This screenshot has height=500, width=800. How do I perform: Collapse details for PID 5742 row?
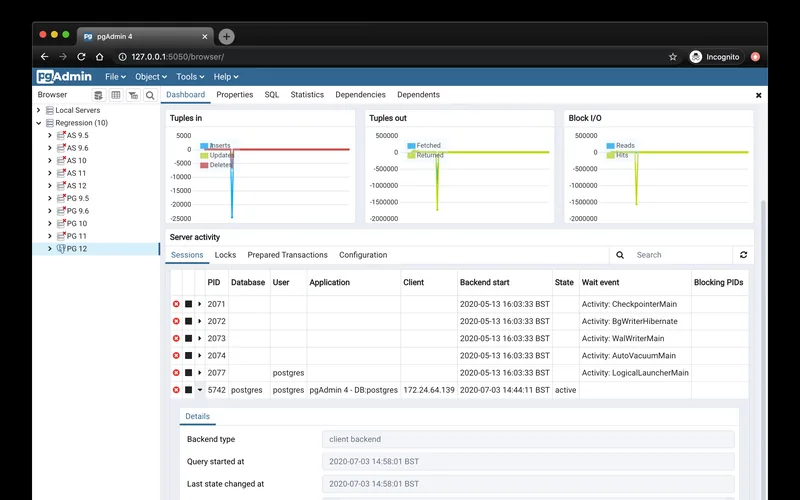pyautogui.click(x=199, y=390)
